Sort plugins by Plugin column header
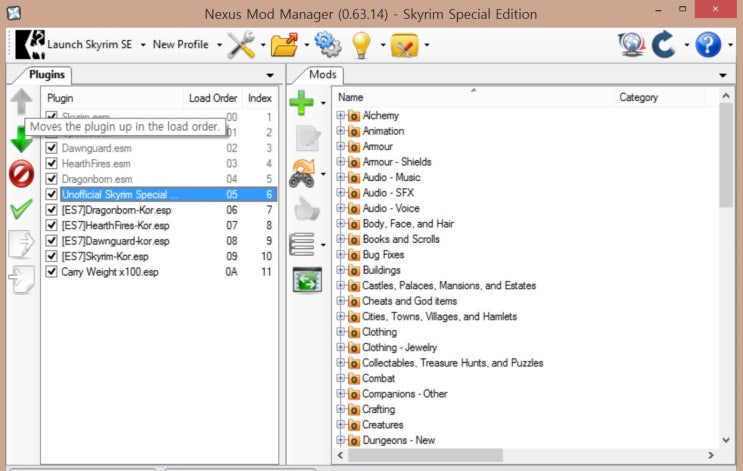Screen dimensions: 743x471 113,98
